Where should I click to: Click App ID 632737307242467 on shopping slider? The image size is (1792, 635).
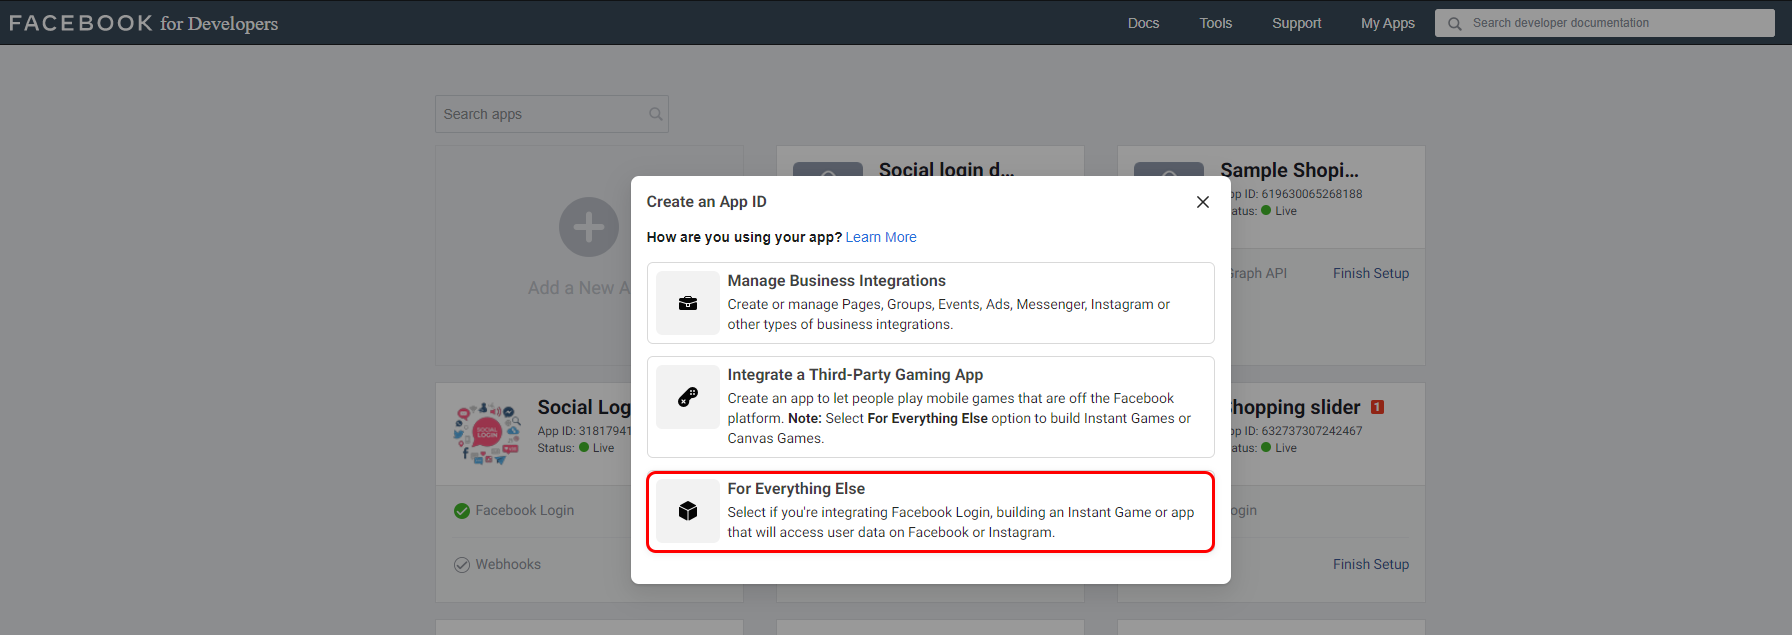[x=1297, y=431]
